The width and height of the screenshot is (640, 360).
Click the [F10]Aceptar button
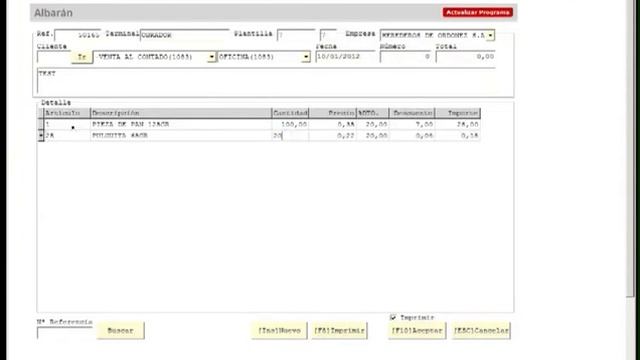(x=417, y=330)
